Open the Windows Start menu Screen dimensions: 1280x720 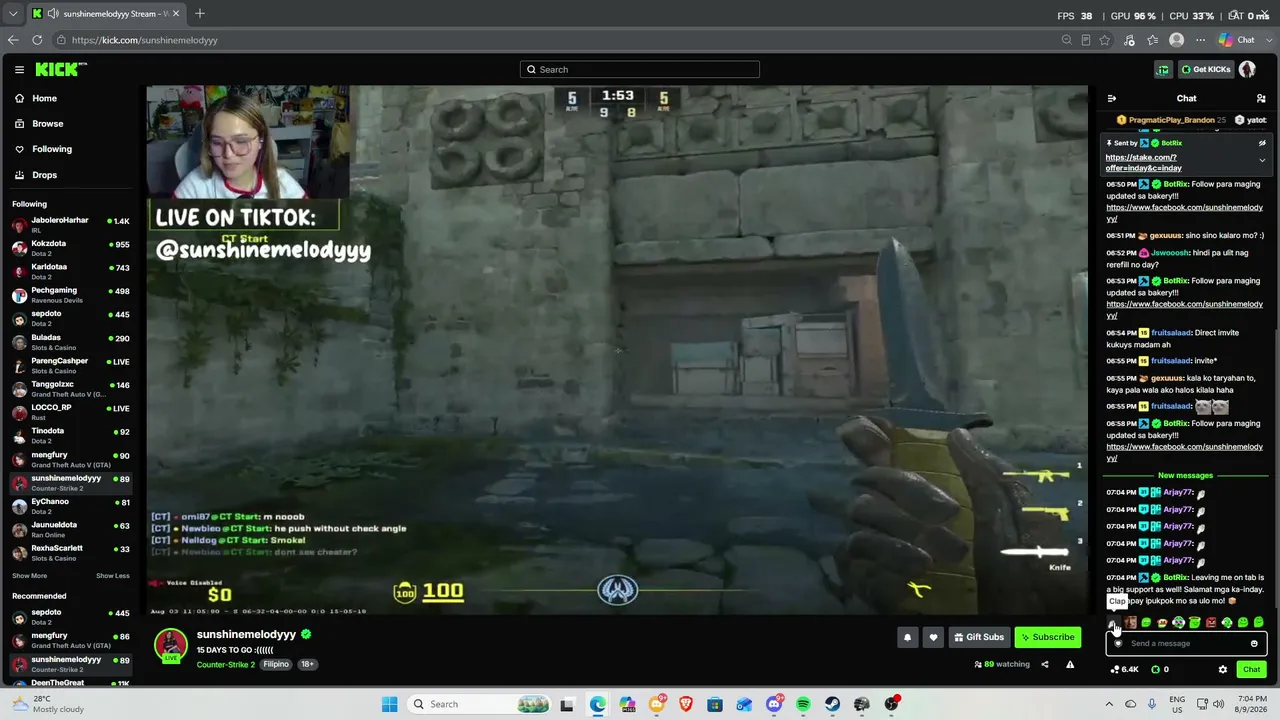coord(389,704)
